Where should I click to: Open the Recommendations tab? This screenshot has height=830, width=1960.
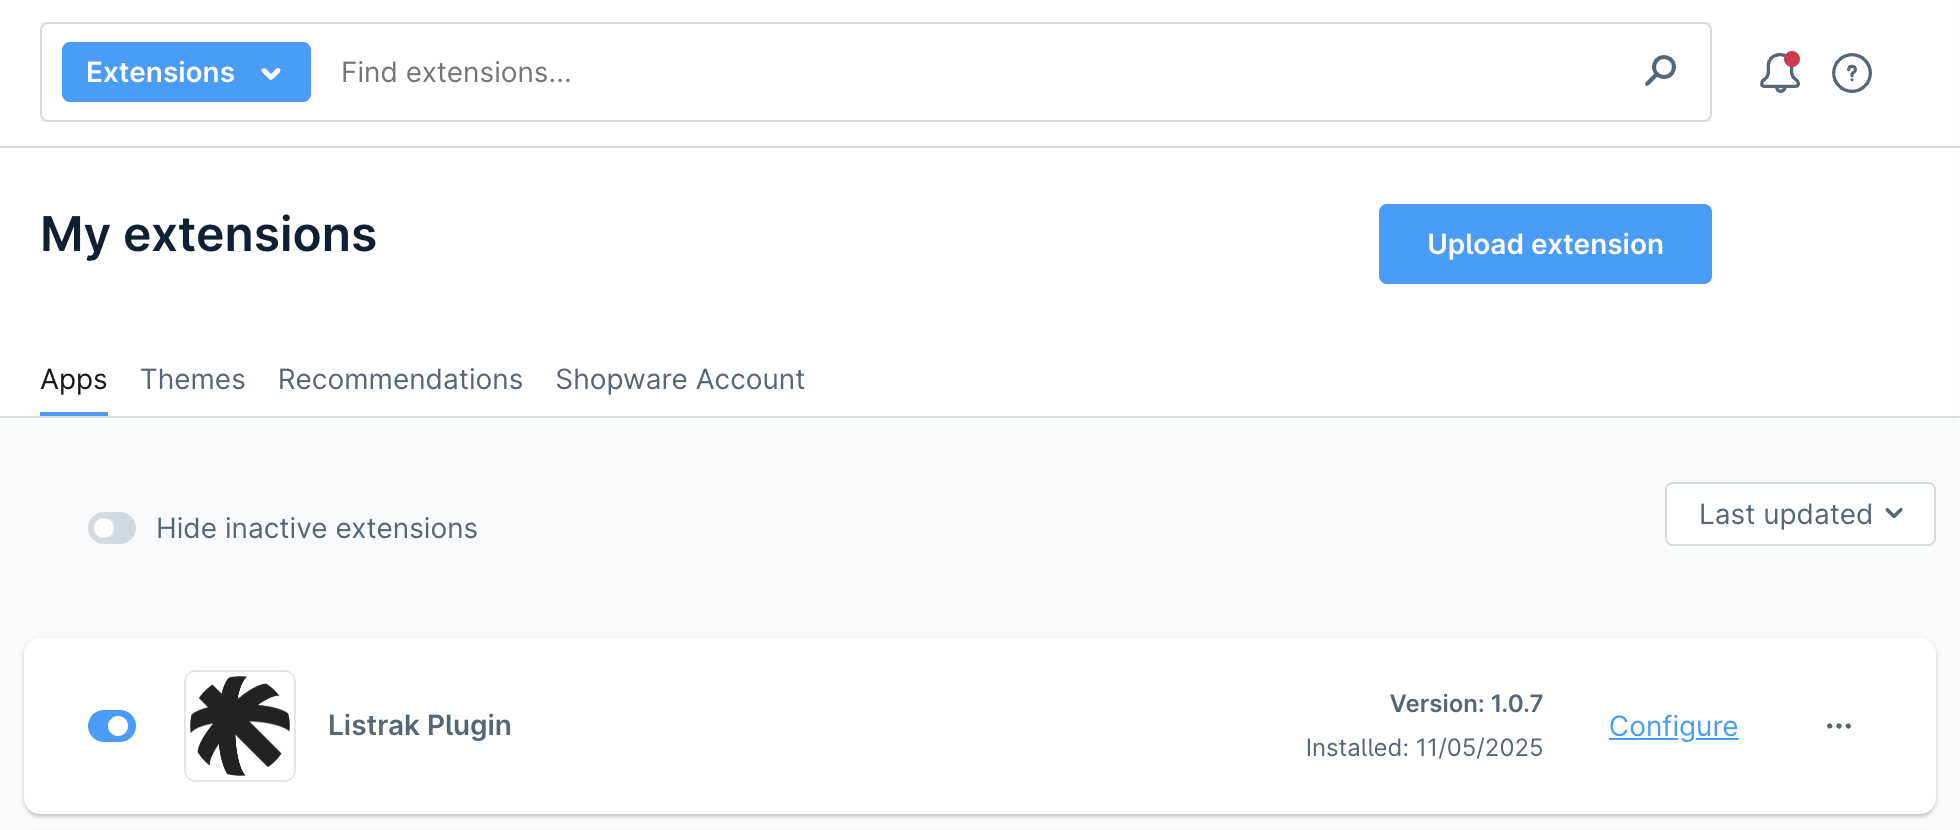pyautogui.click(x=400, y=380)
